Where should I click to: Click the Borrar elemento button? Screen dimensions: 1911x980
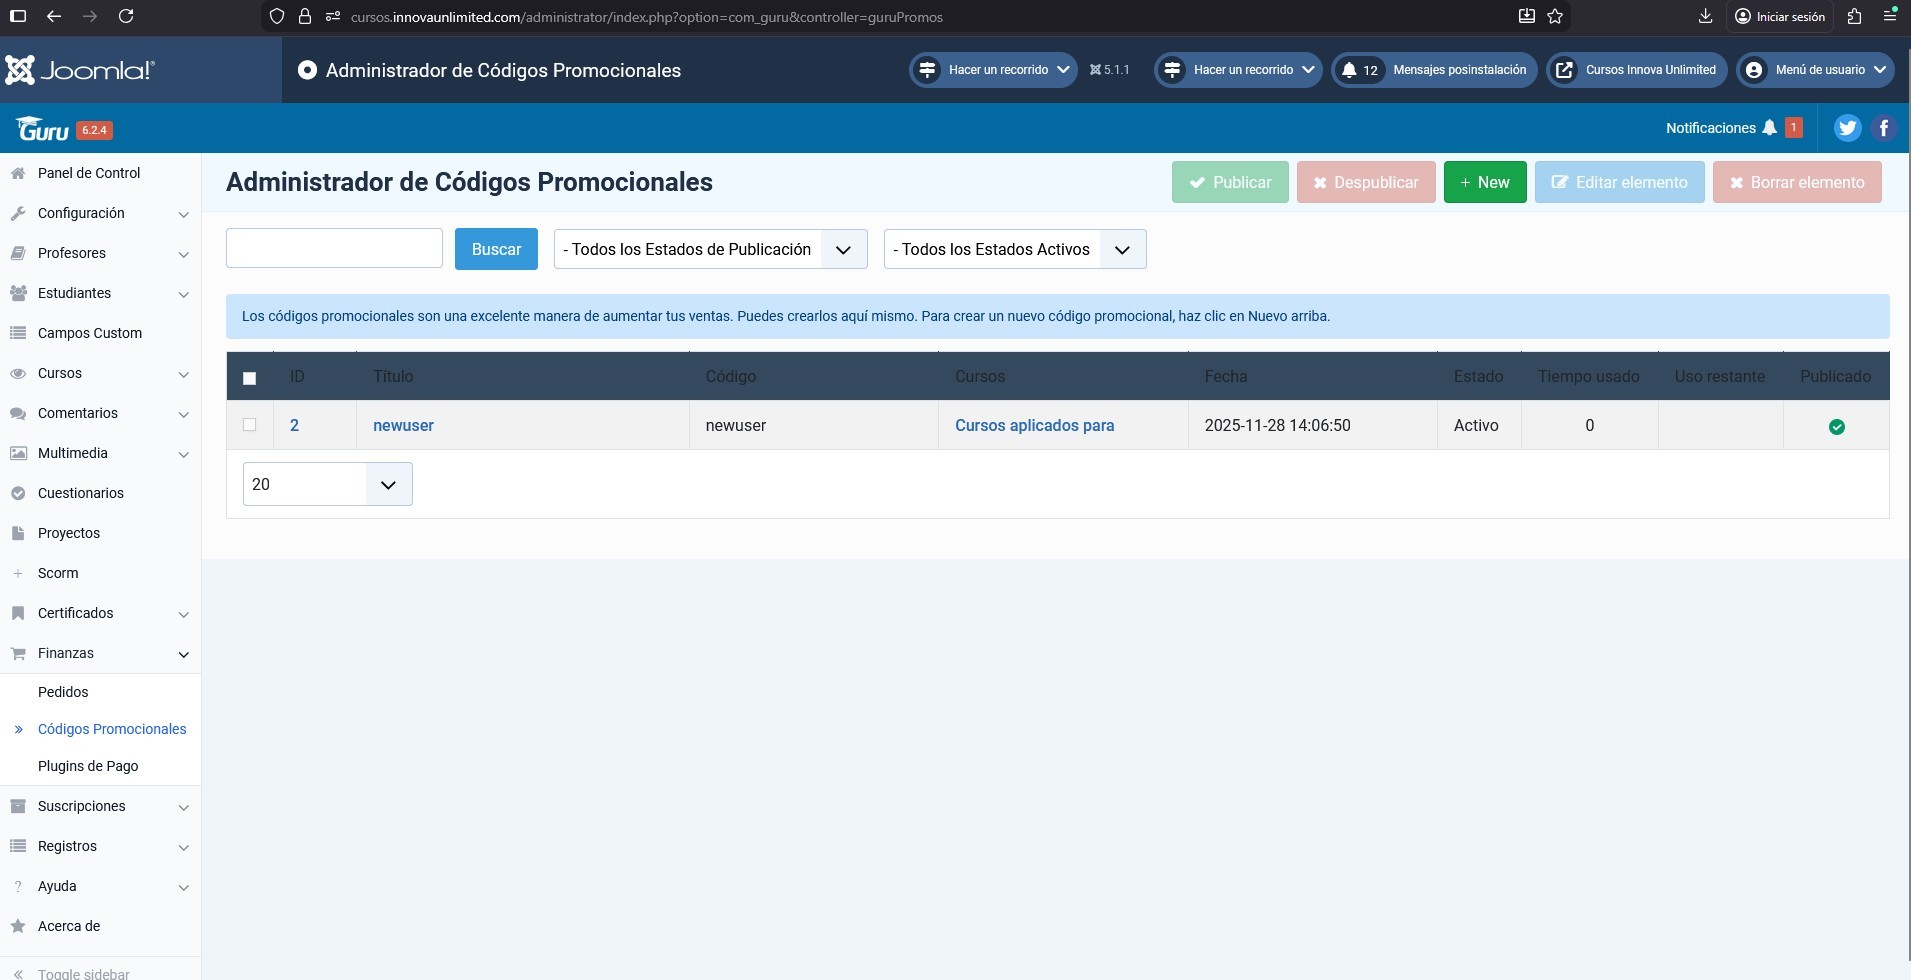pyautogui.click(x=1797, y=182)
